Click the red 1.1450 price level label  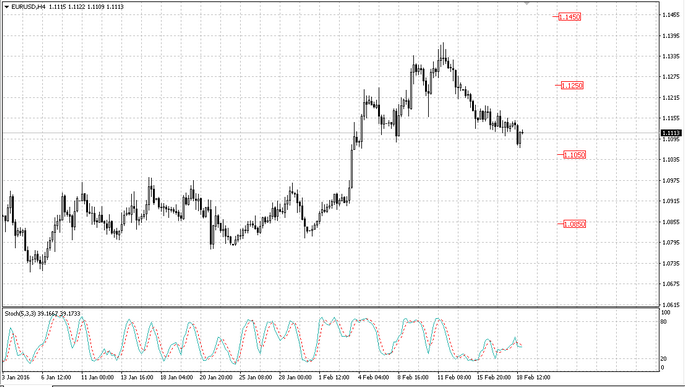tap(570, 17)
